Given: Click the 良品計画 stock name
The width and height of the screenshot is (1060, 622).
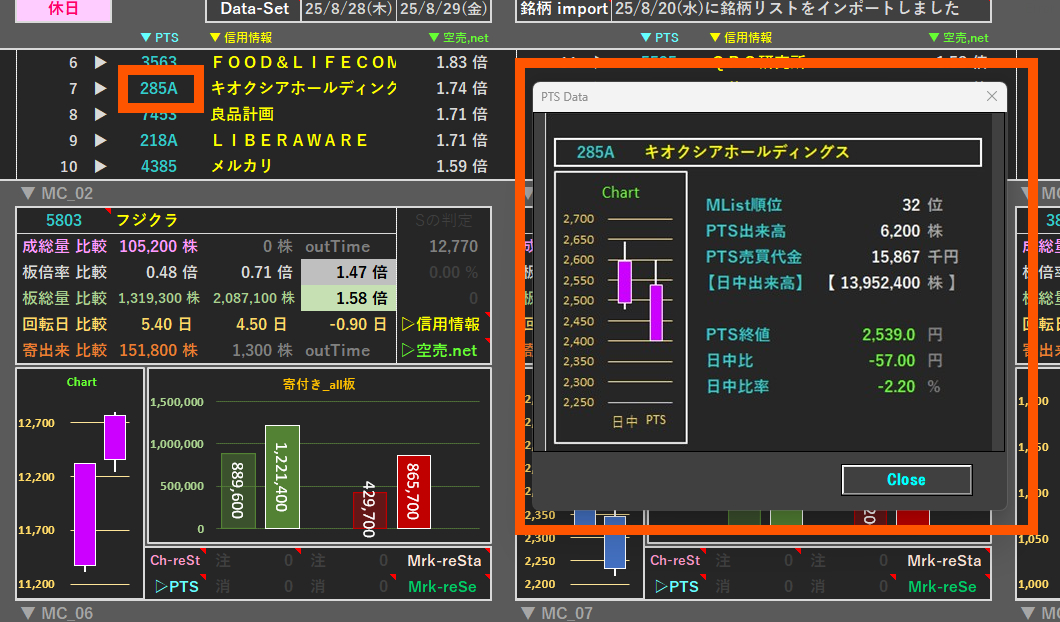Looking at the screenshot, I should (242, 114).
